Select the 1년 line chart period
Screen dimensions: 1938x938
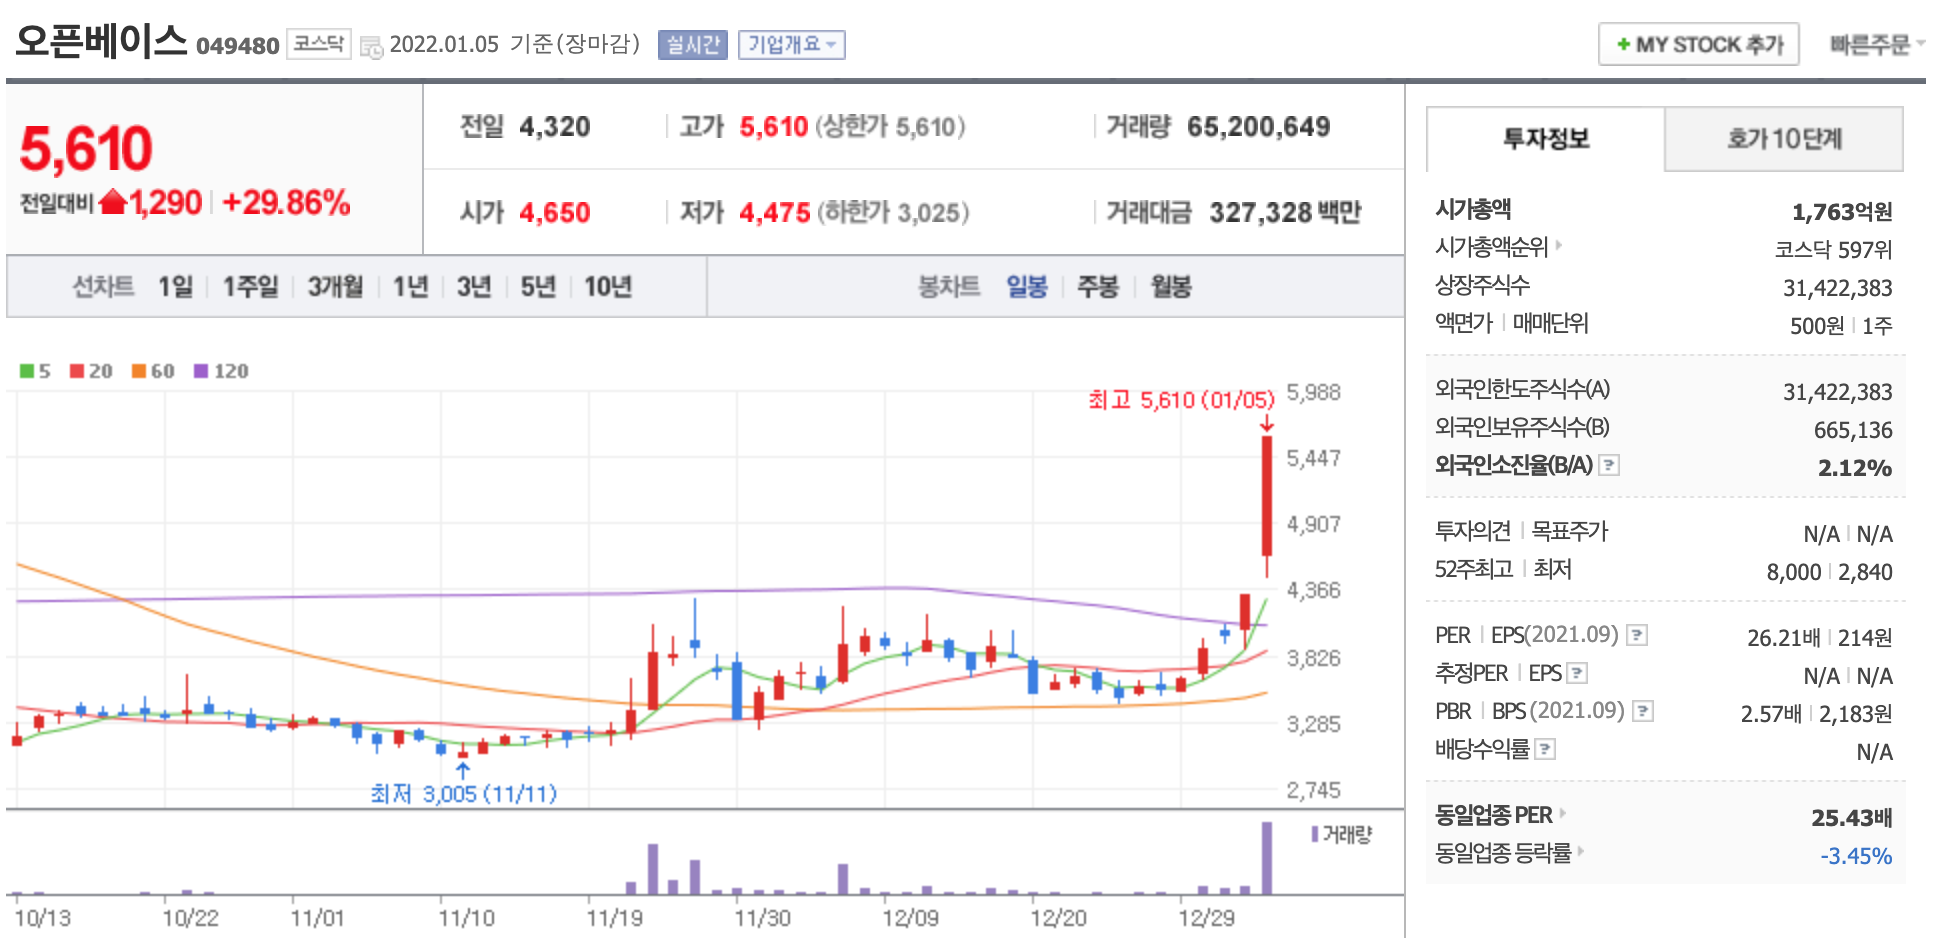[x=410, y=287]
